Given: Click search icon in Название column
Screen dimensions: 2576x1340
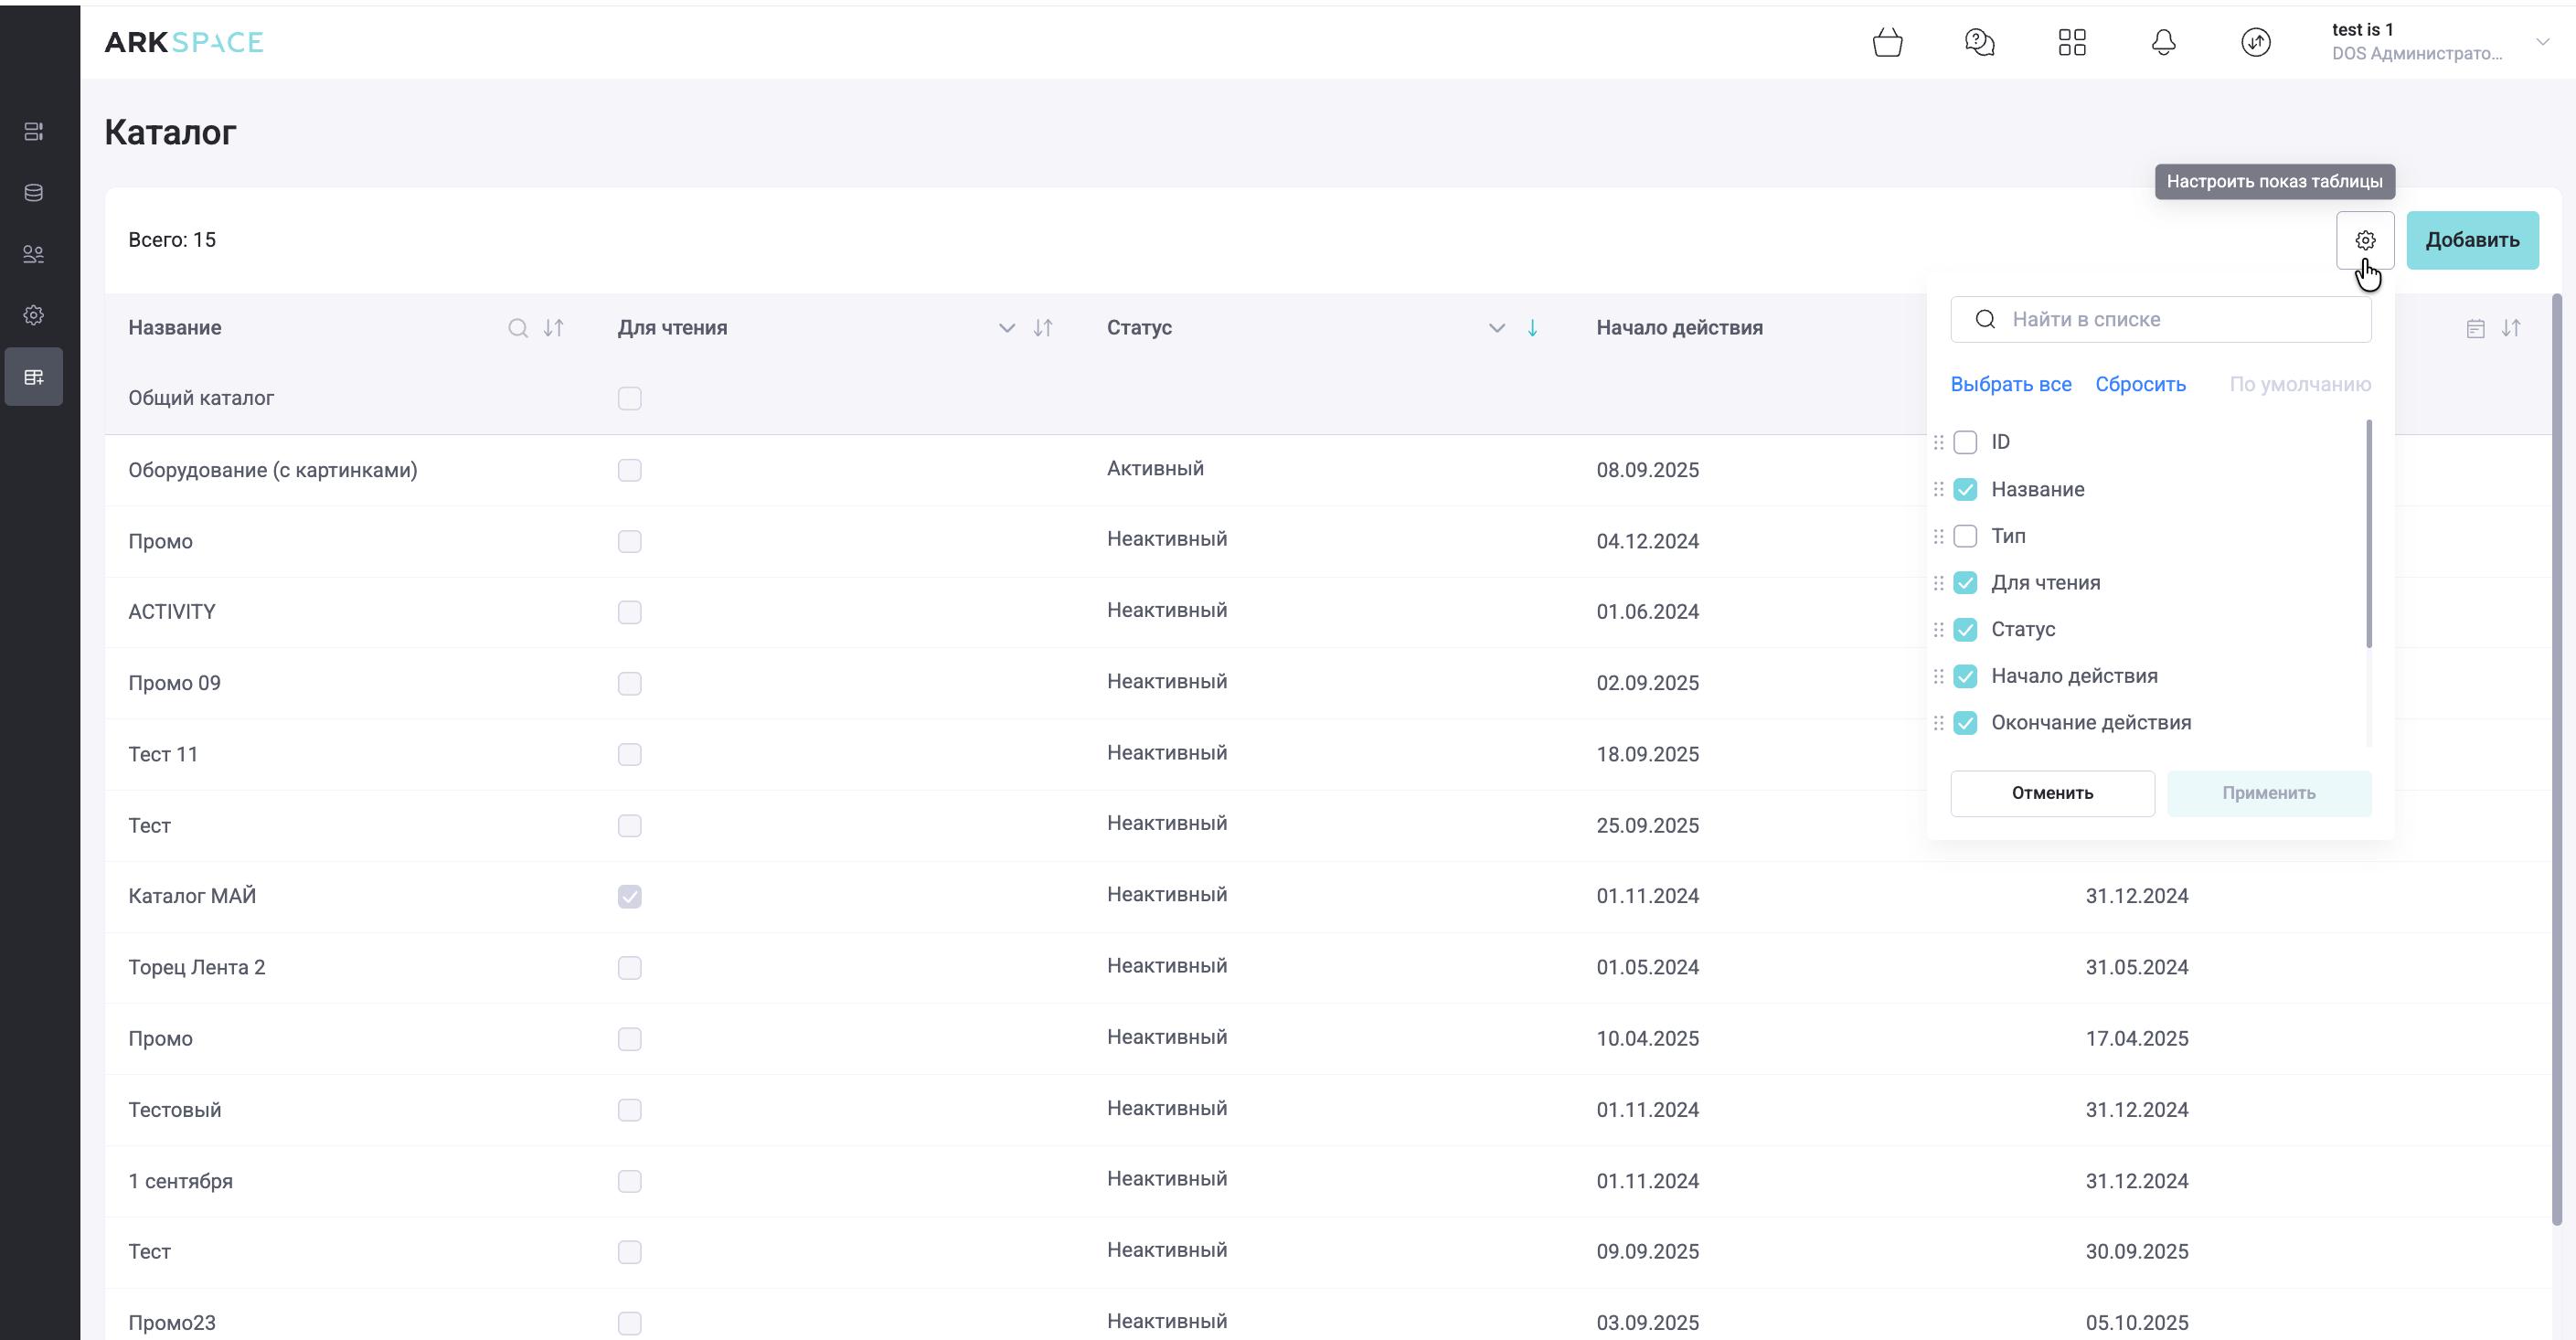Looking at the screenshot, I should [517, 328].
